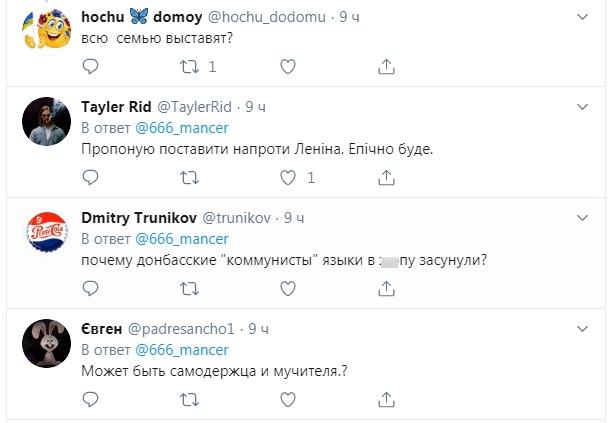The width and height of the screenshot is (613, 423).
Task: Like the tweet by hochu domoy
Action: (287, 66)
